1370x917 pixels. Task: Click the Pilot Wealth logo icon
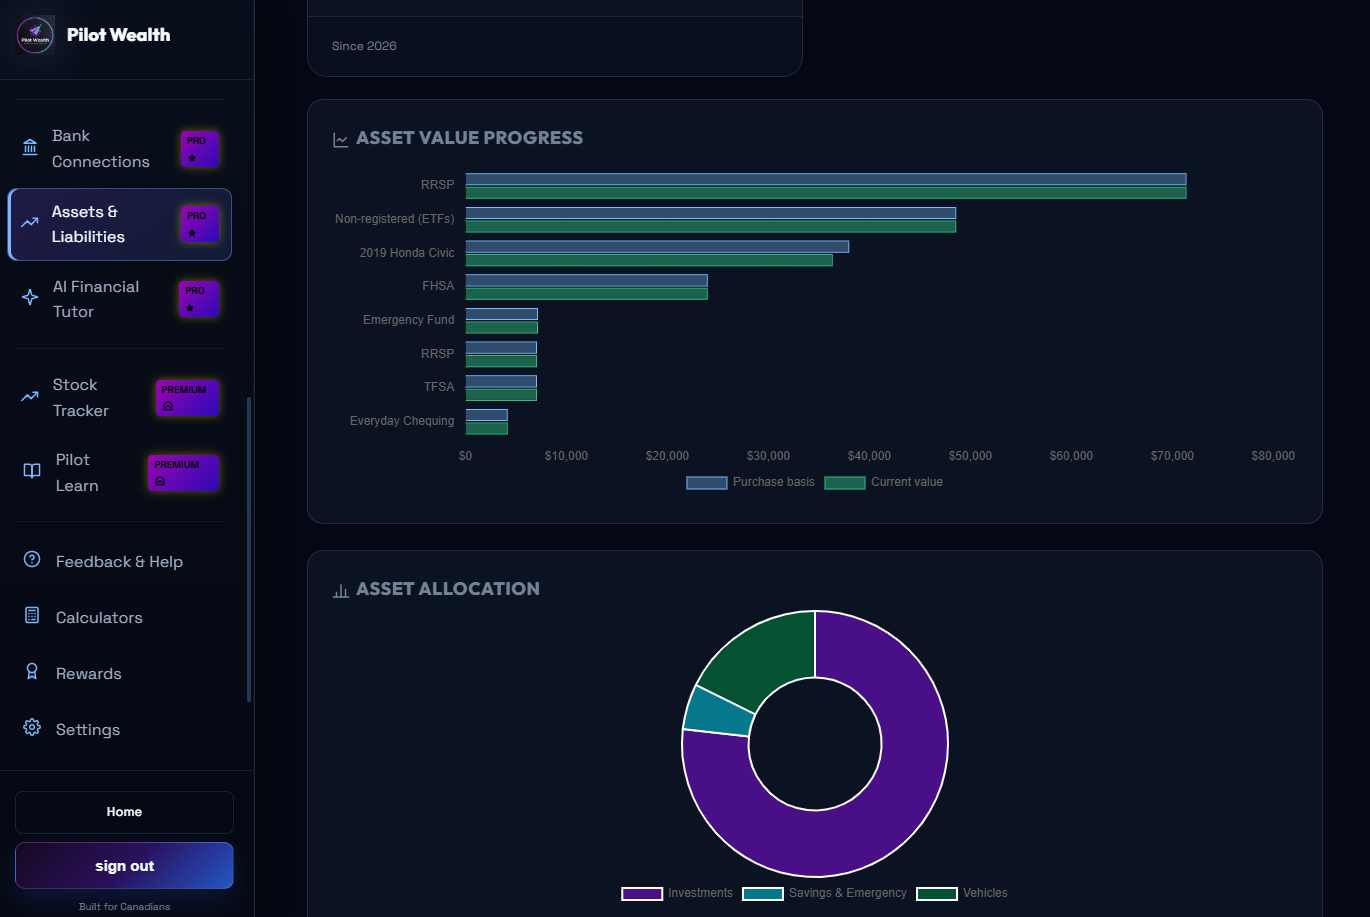tap(35, 35)
